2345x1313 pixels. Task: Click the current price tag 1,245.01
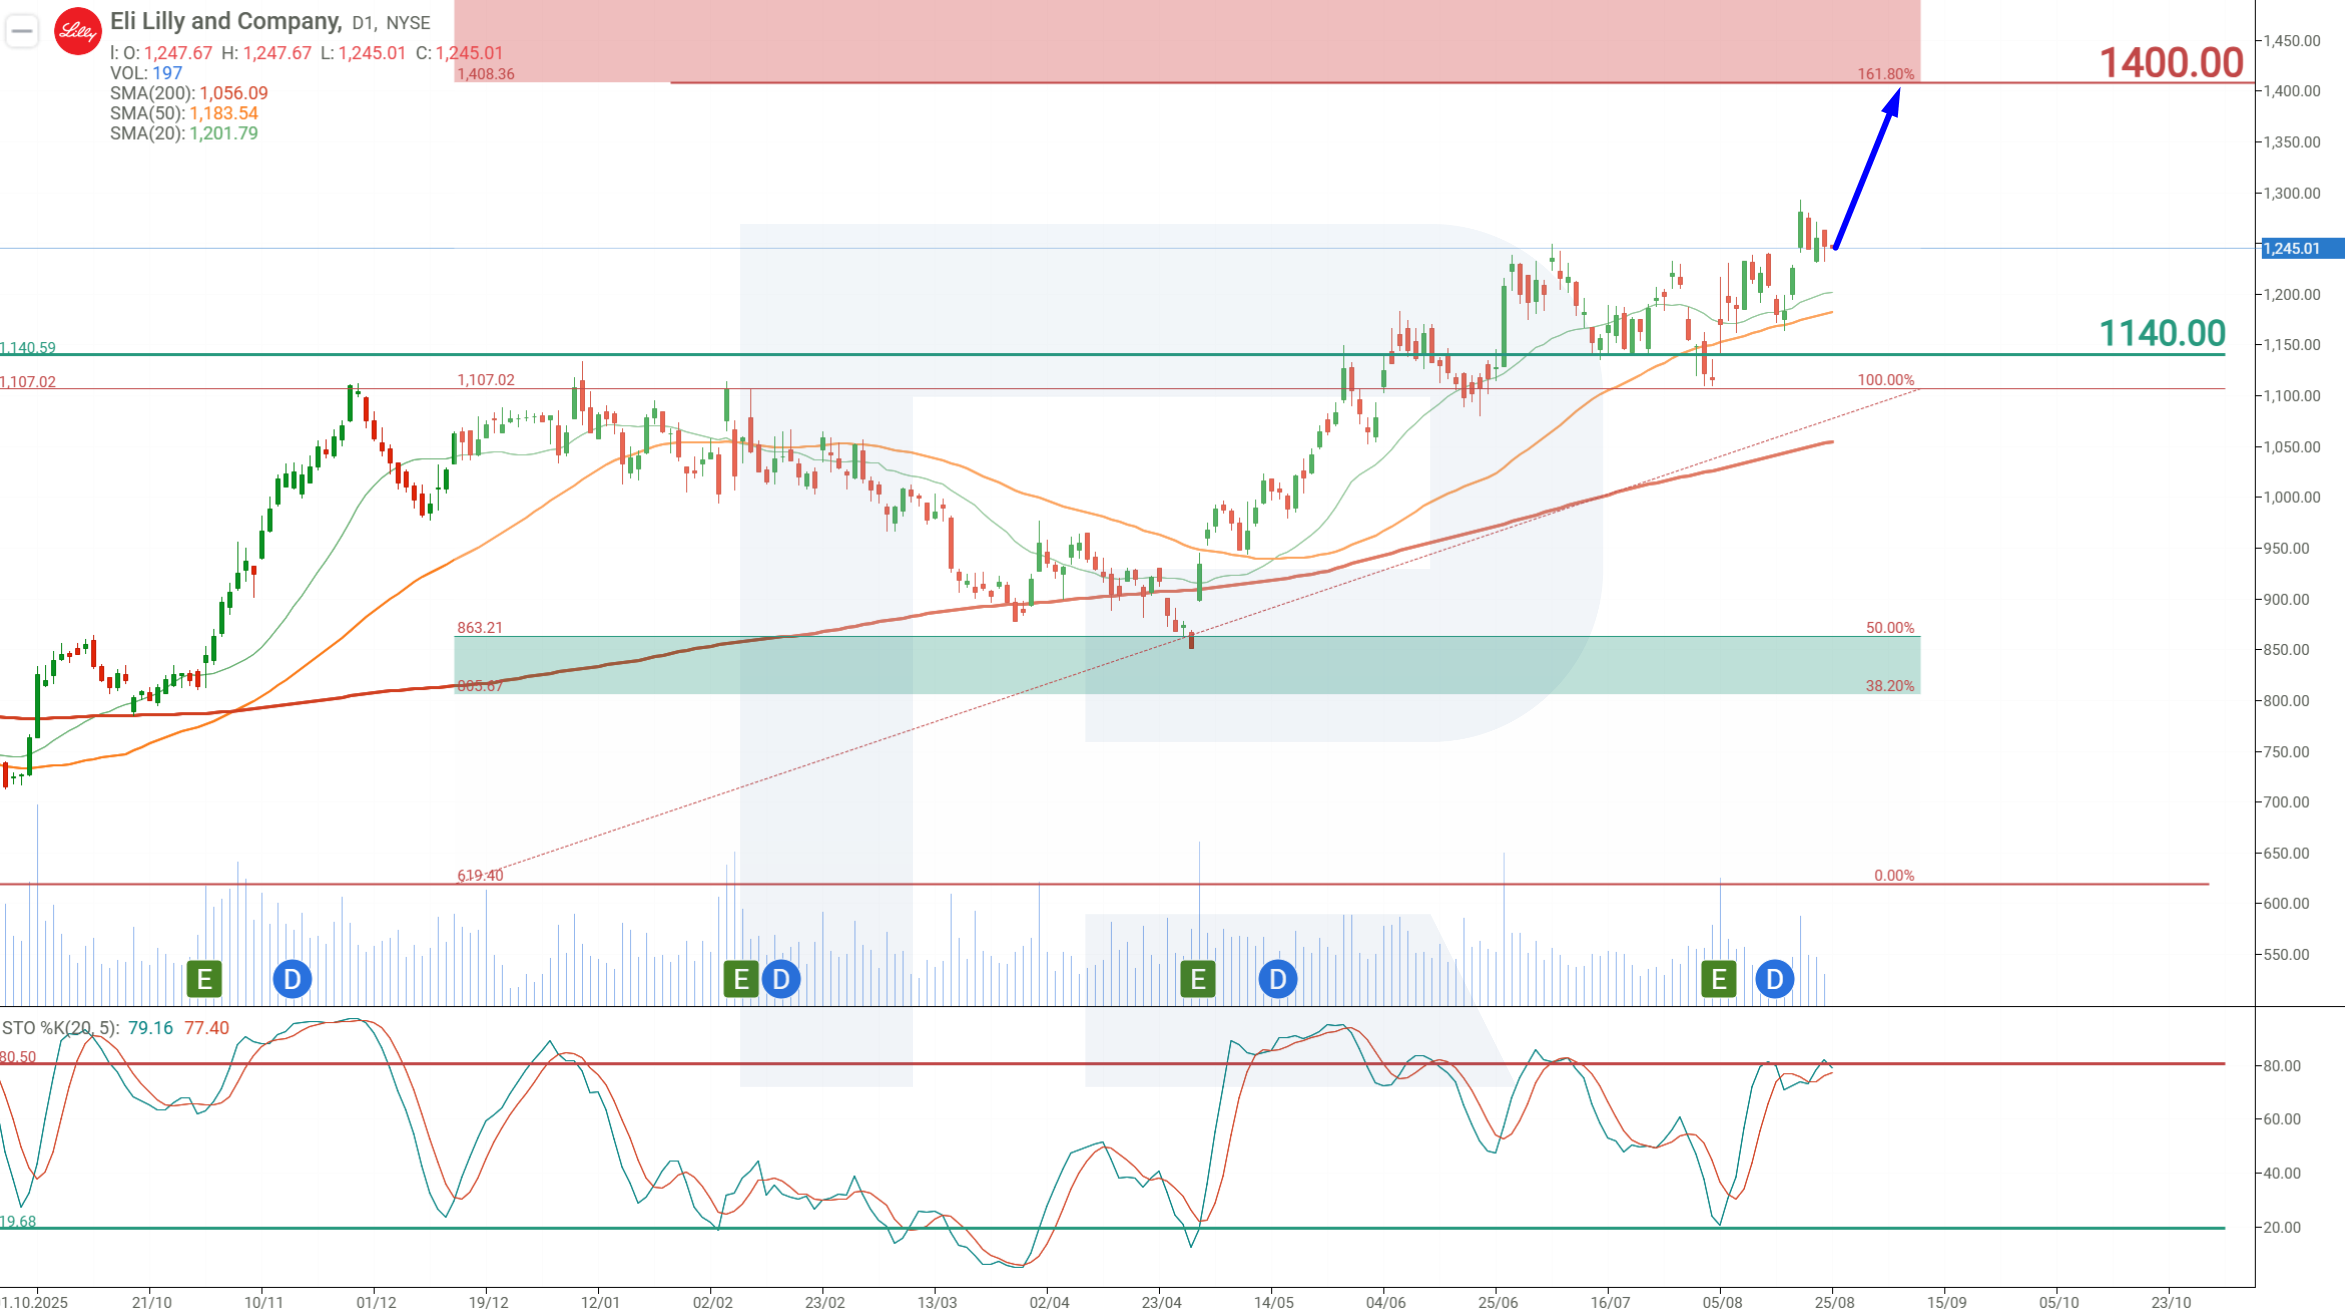coord(2302,248)
